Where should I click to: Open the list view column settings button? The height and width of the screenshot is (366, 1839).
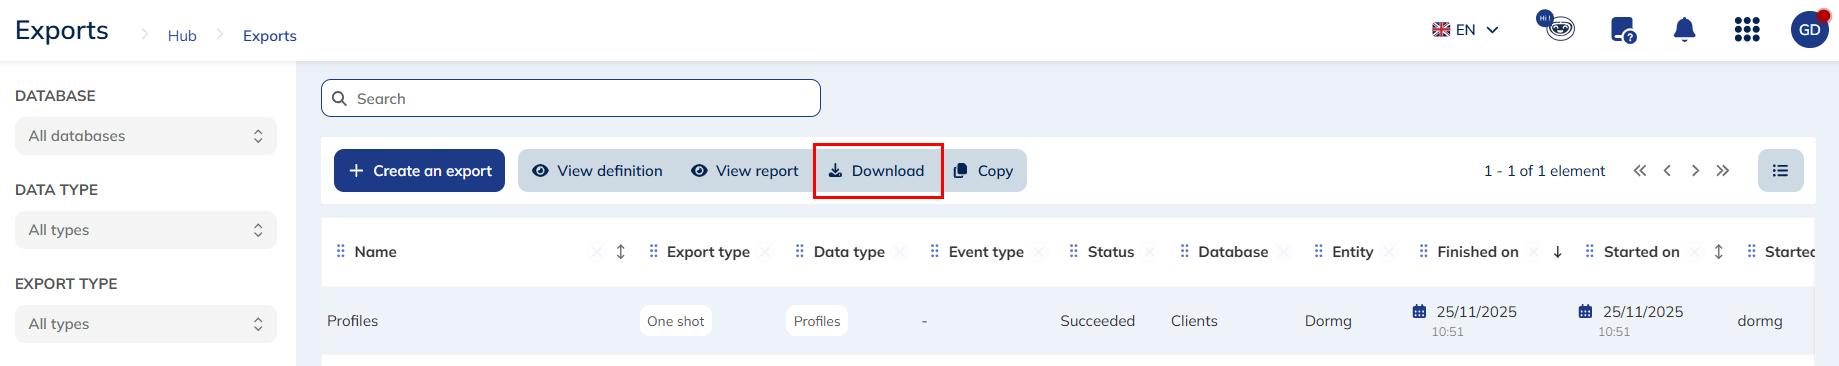(x=1780, y=171)
